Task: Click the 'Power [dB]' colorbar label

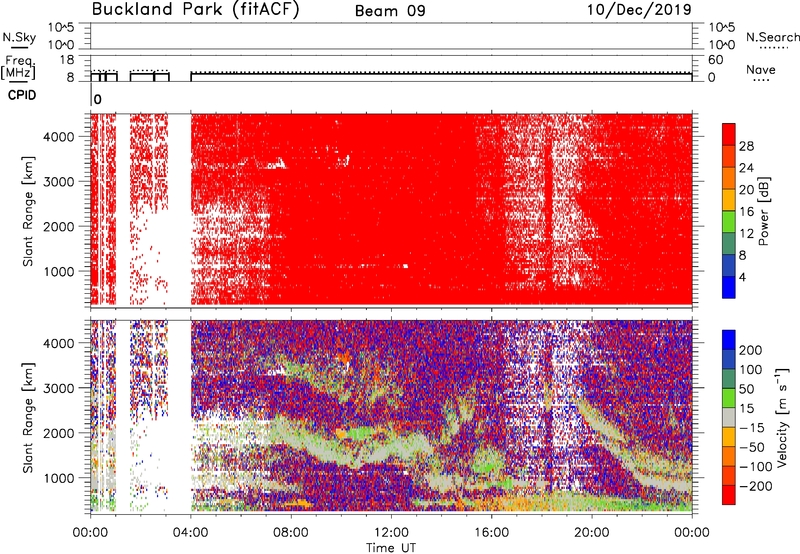Action: pyautogui.click(x=764, y=211)
